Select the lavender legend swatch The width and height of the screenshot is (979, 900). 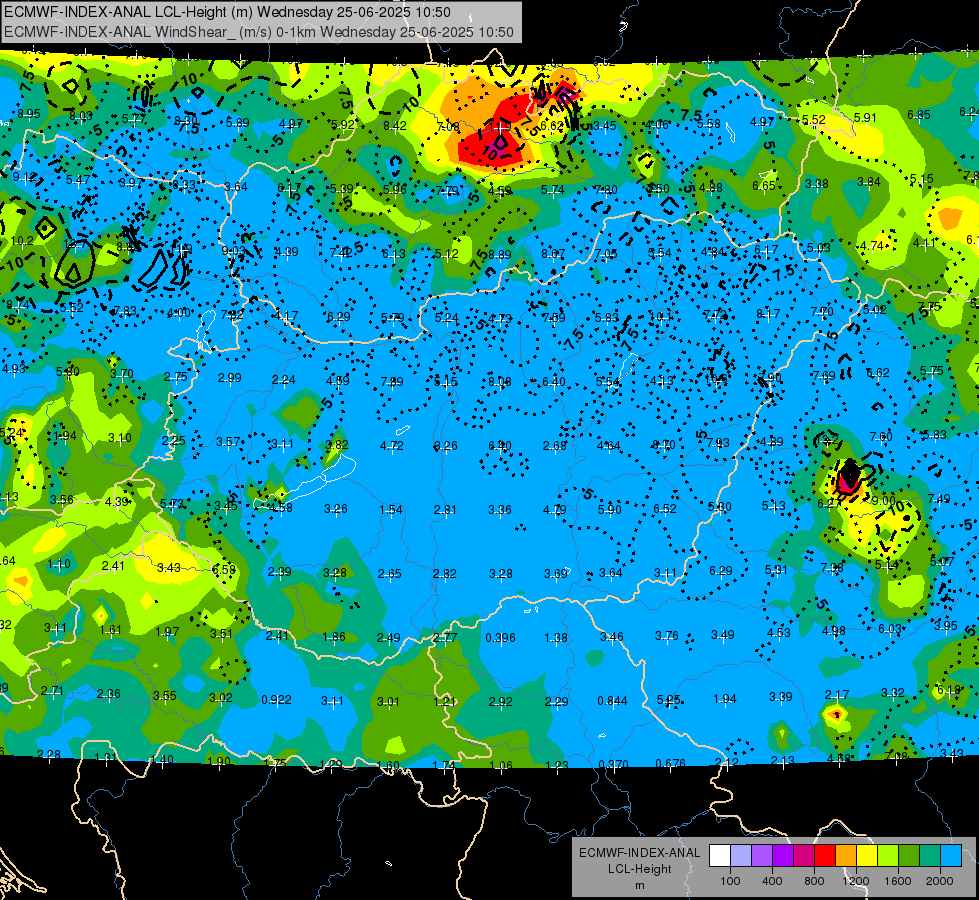pos(741,856)
